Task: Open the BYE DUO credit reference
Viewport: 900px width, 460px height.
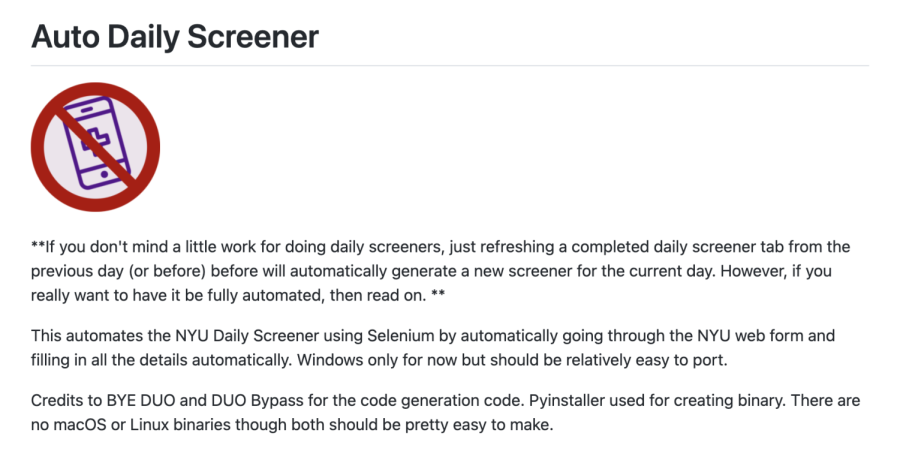Action: coord(142,400)
